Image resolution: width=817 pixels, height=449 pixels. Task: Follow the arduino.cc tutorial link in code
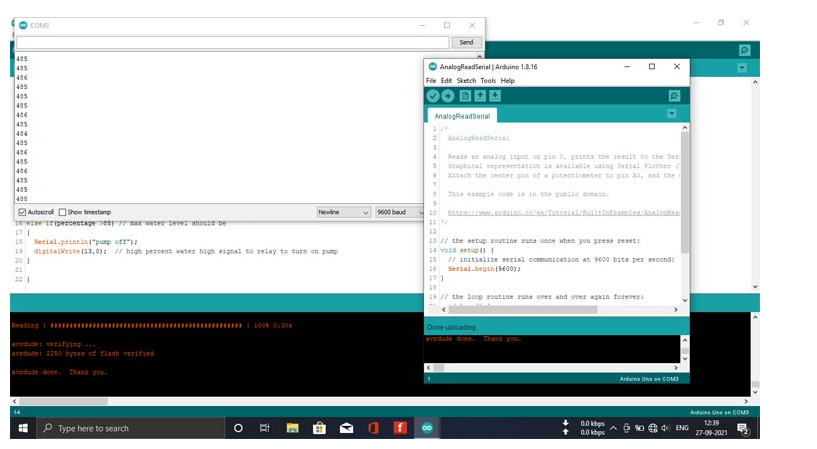click(564, 213)
